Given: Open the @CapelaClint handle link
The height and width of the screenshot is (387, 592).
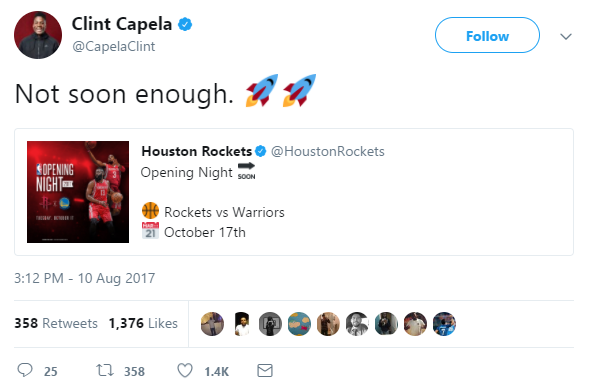Looking at the screenshot, I should [x=114, y=46].
